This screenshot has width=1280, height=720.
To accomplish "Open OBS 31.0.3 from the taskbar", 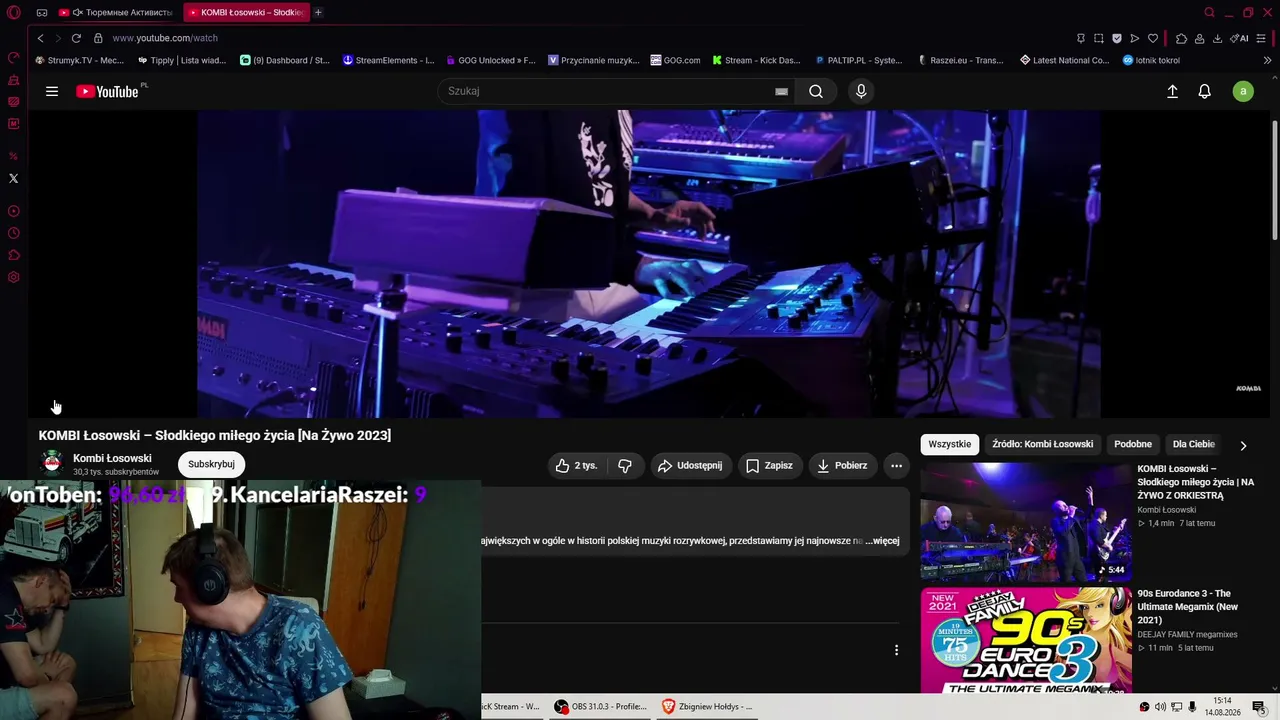I will click(600, 706).
